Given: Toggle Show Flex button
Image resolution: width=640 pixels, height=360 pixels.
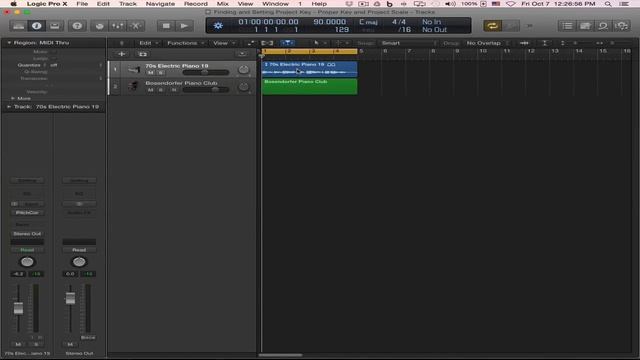Looking at the screenshot, I should 267,43.
